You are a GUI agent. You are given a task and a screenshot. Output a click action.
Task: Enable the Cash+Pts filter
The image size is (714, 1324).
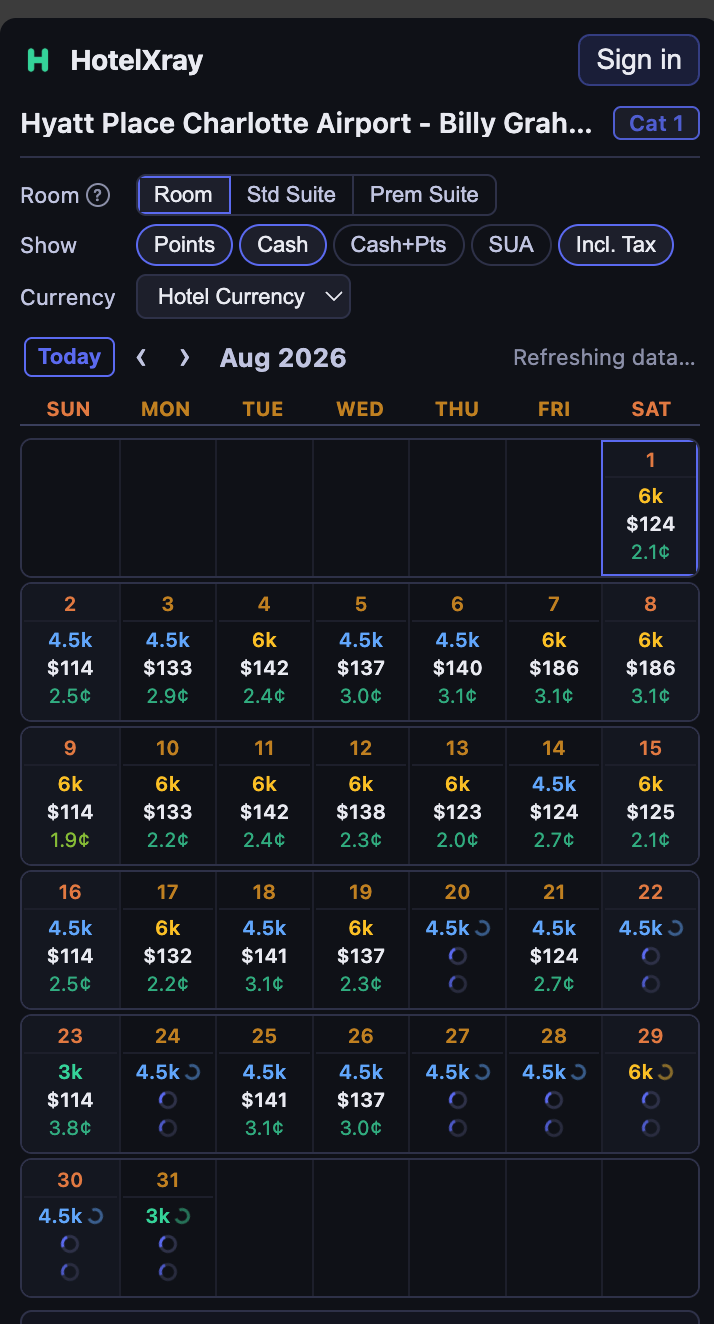point(398,245)
